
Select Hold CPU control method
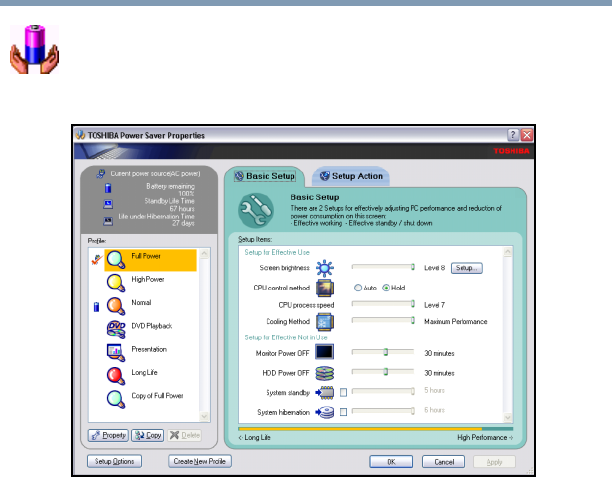click(386, 288)
